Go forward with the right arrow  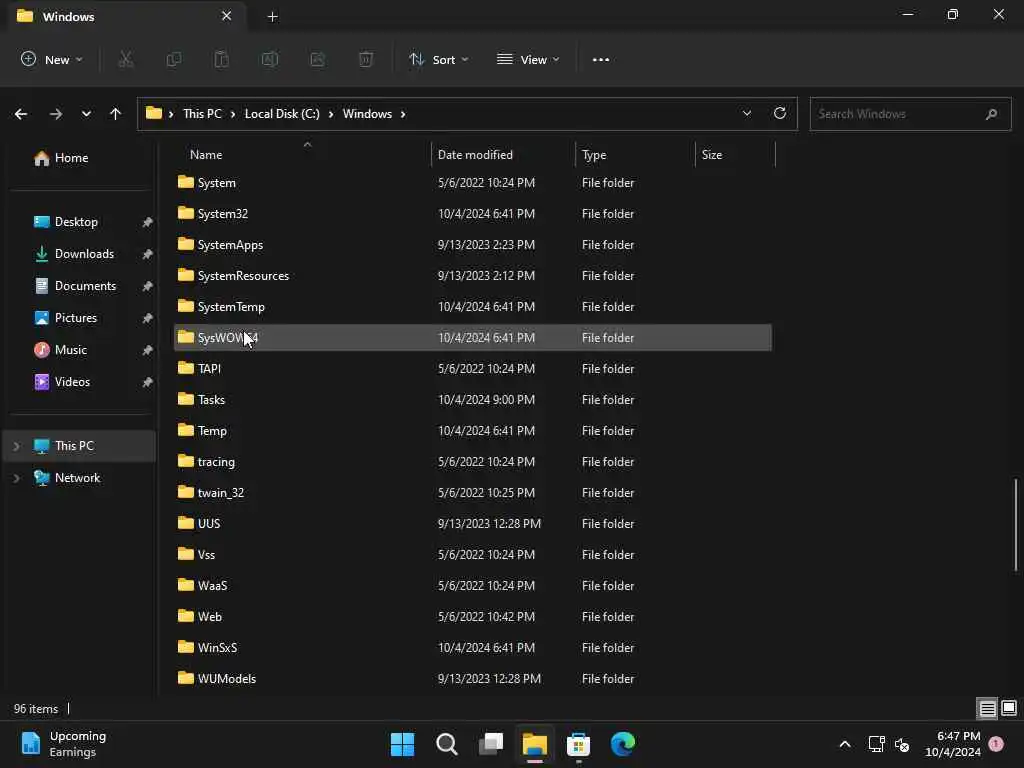(56, 114)
